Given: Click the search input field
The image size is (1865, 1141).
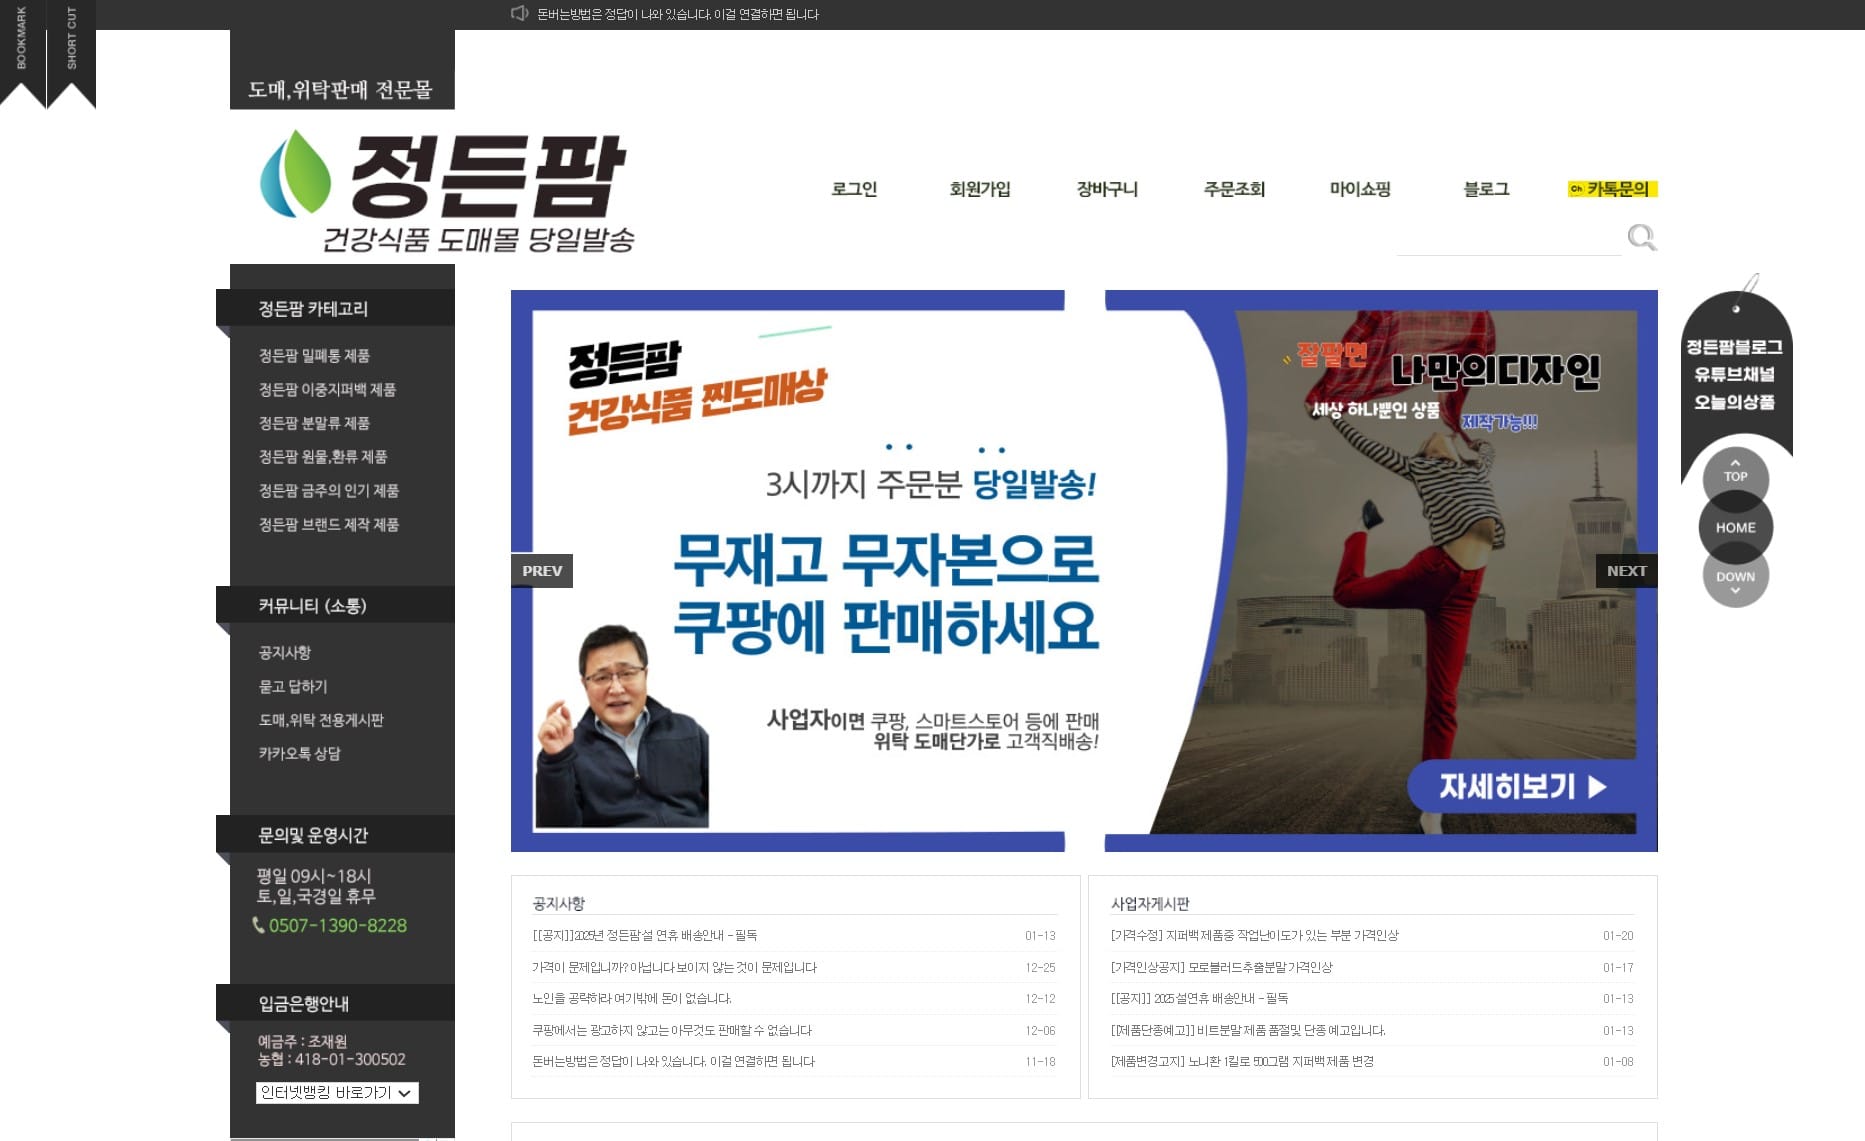Looking at the screenshot, I should click(x=1508, y=238).
